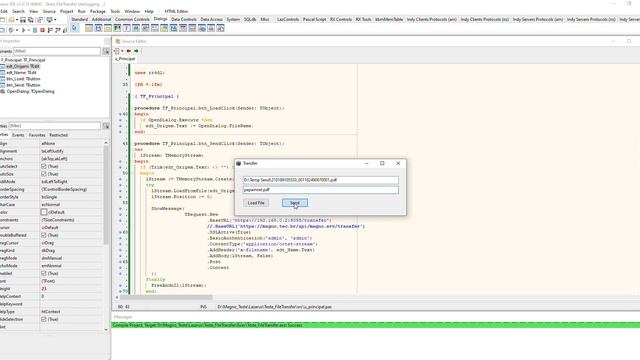This screenshot has height=360, width=640.
Task: Select the TPrintDialog palette icon
Action: 211,28
